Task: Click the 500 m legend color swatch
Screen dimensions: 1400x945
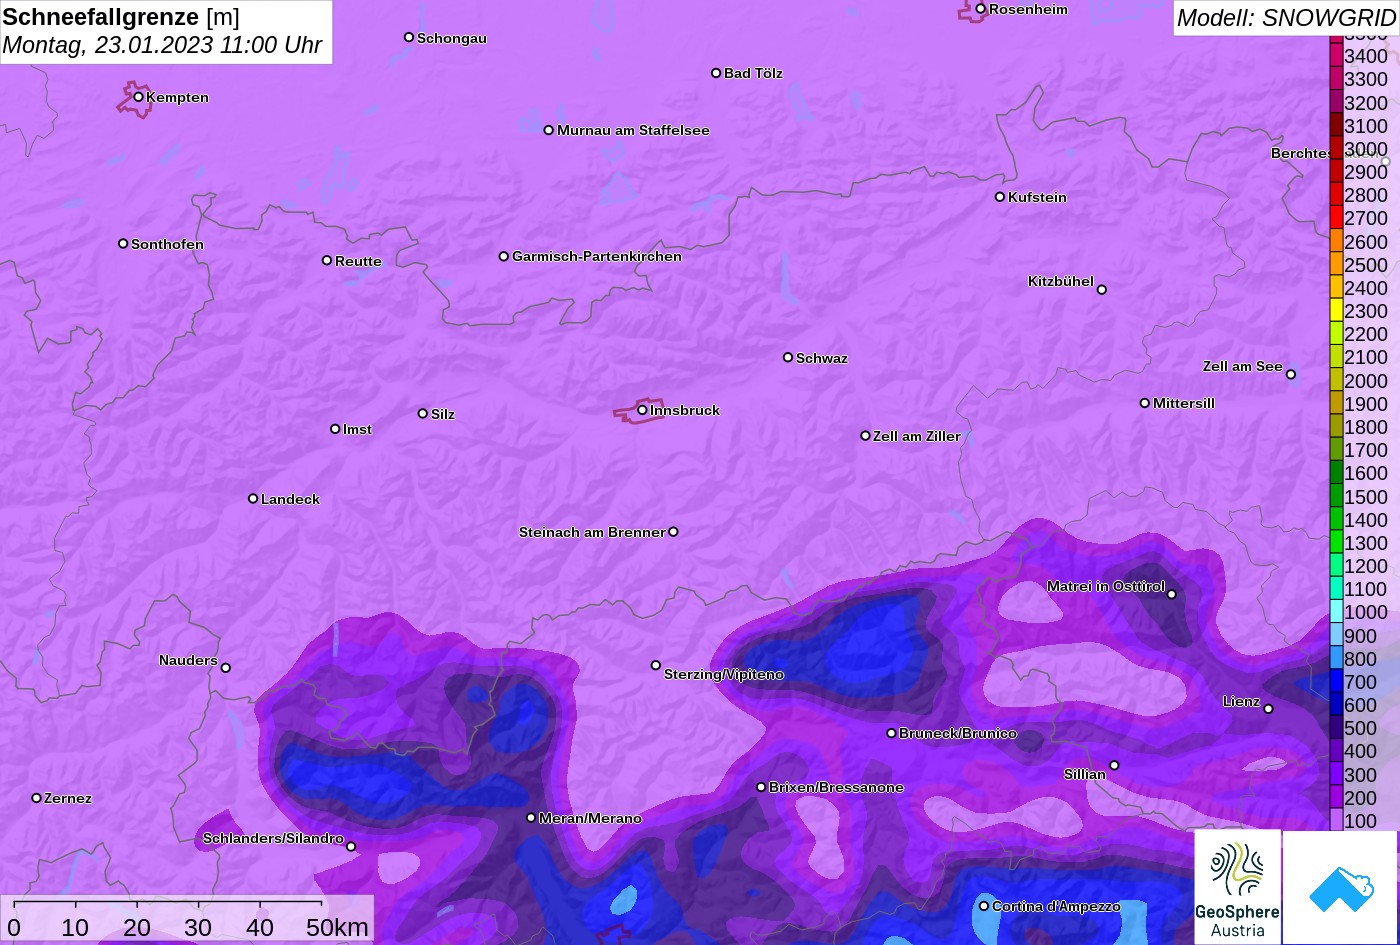Action: pos(1335,728)
